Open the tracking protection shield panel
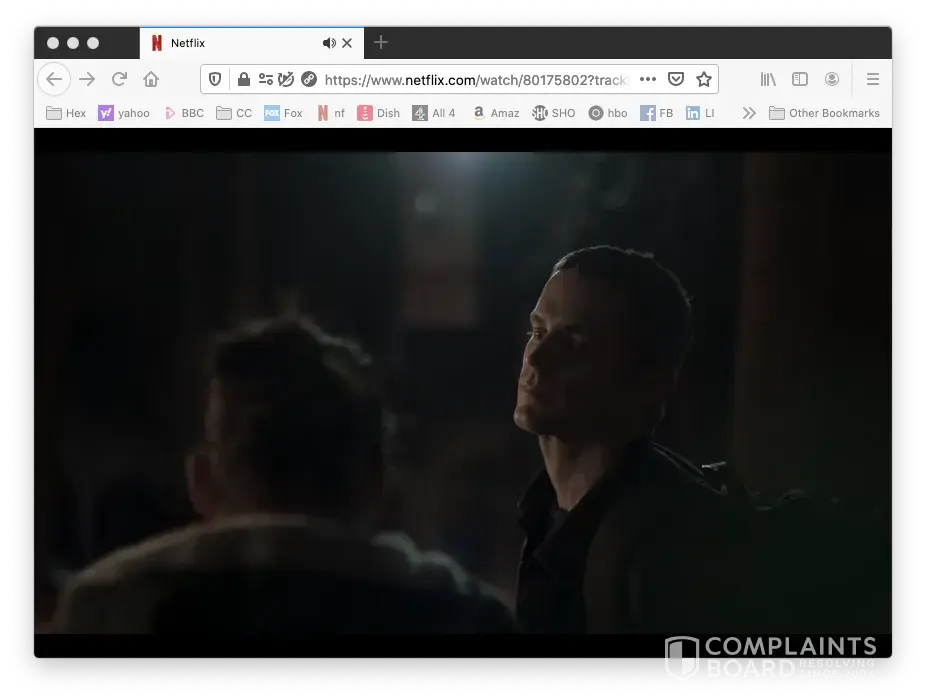 click(215, 79)
